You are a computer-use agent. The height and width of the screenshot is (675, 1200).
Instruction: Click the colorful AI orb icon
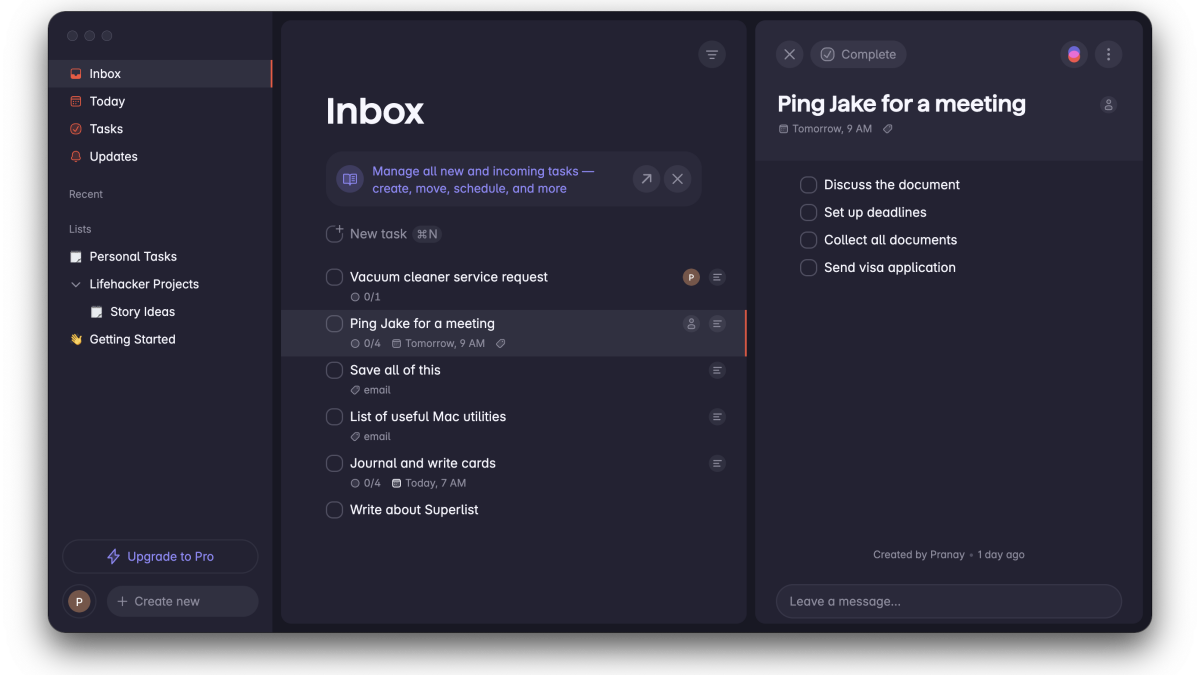coord(1074,54)
